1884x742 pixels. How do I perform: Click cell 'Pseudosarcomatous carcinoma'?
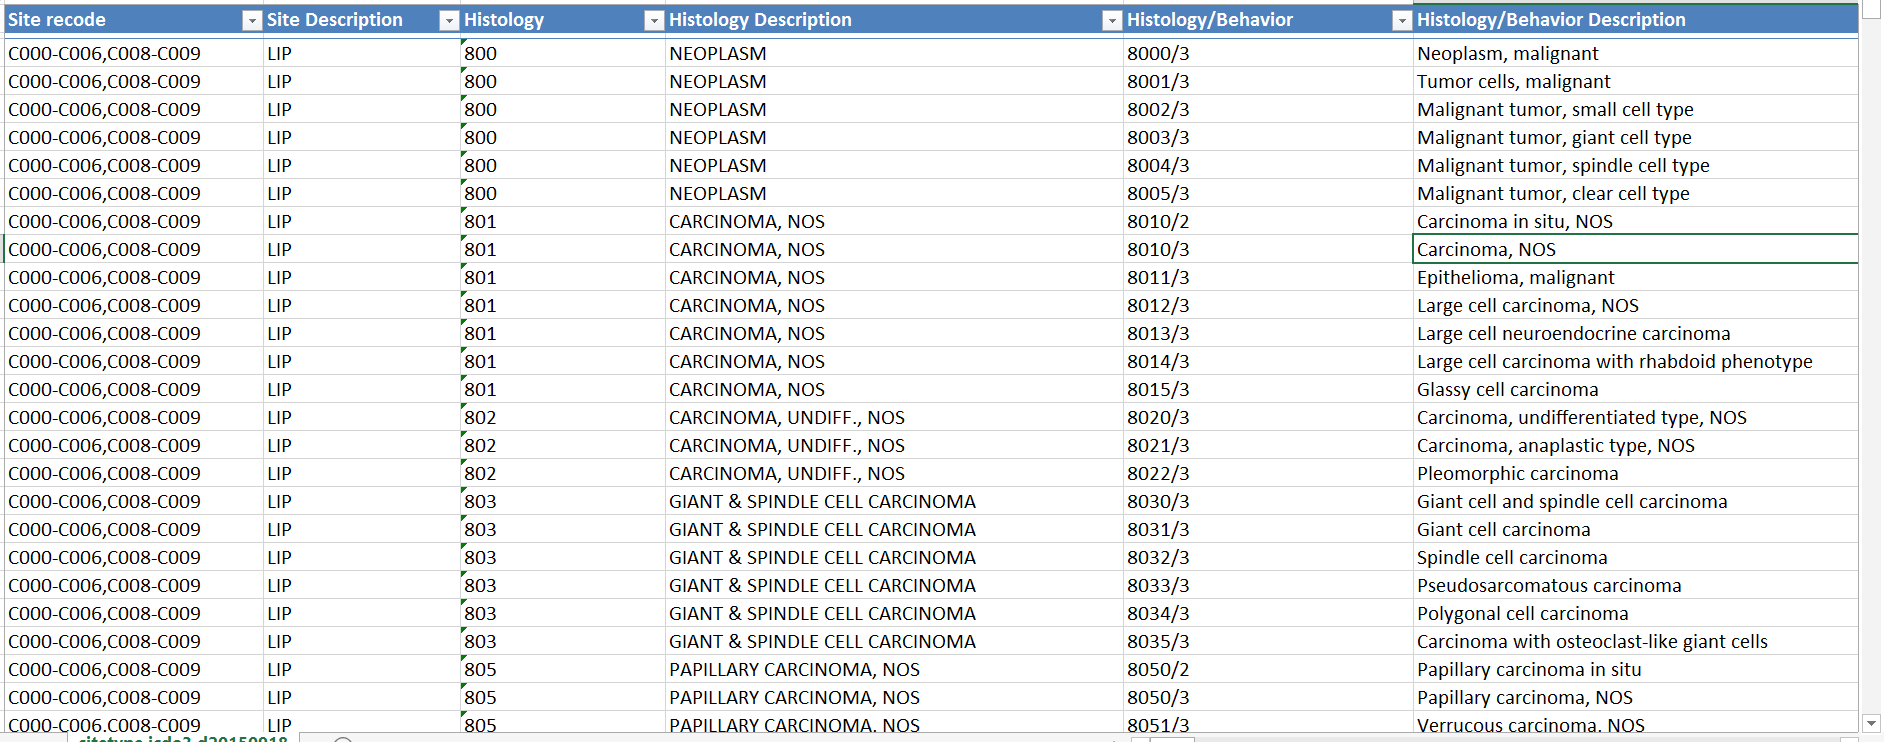click(1635, 585)
